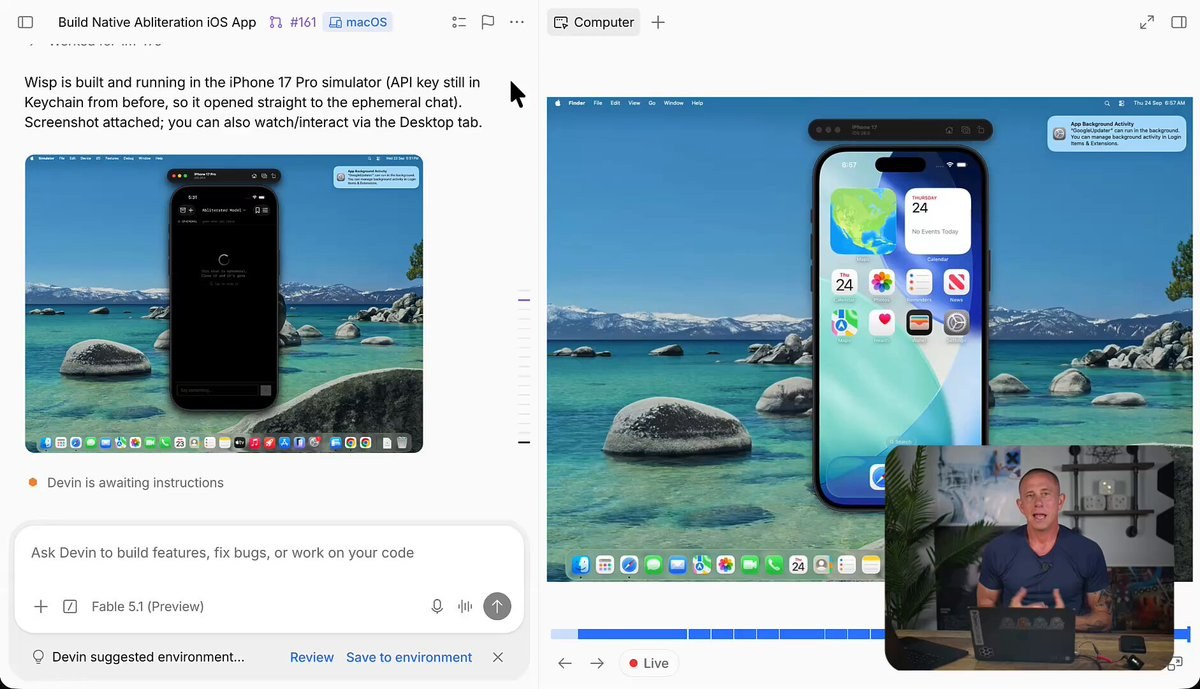This screenshot has height=689, width=1200.
Task: Open Finder menu in remote desktop
Action: (x=577, y=103)
